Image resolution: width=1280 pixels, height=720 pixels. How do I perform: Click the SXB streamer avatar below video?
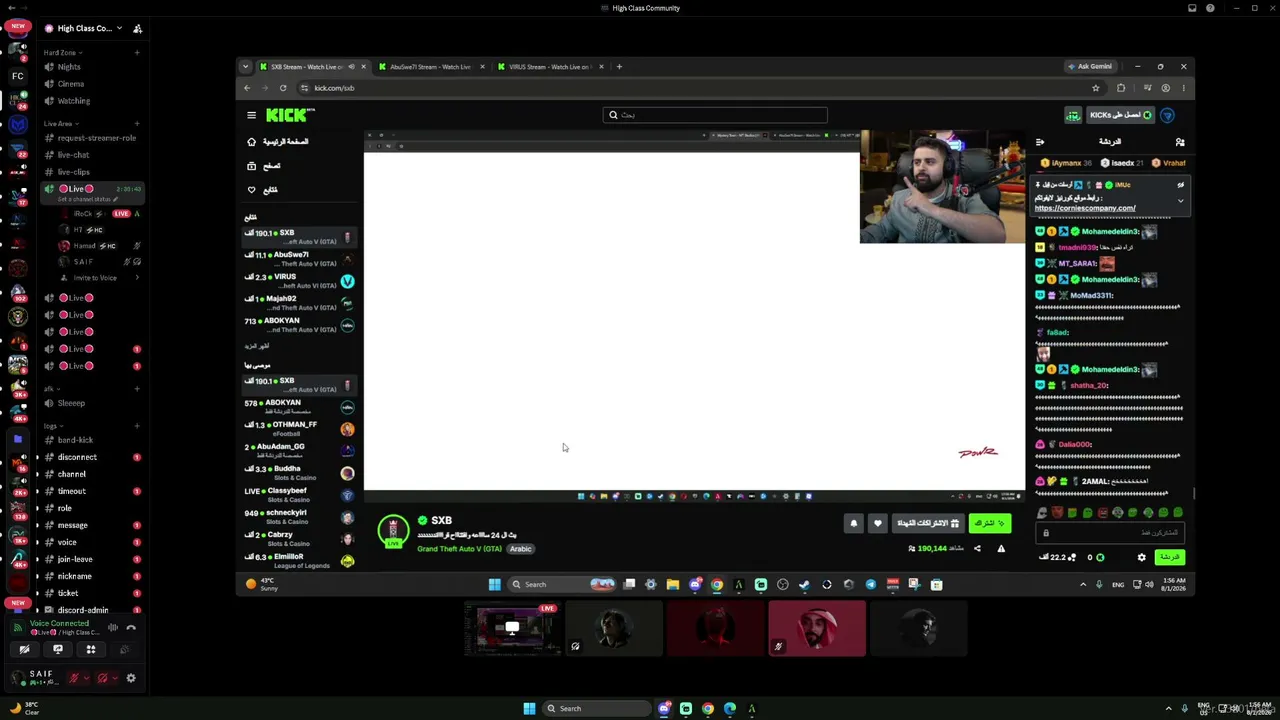pyautogui.click(x=393, y=530)
